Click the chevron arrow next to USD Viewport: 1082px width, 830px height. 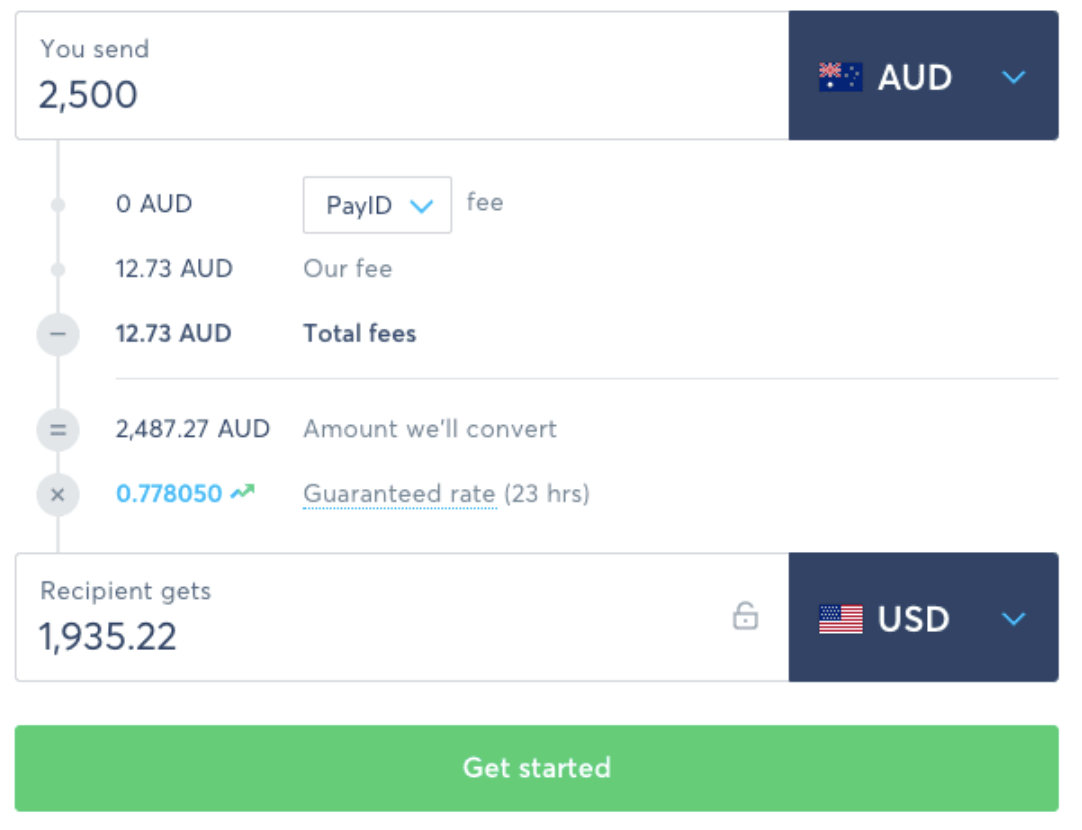point(1014,619)
